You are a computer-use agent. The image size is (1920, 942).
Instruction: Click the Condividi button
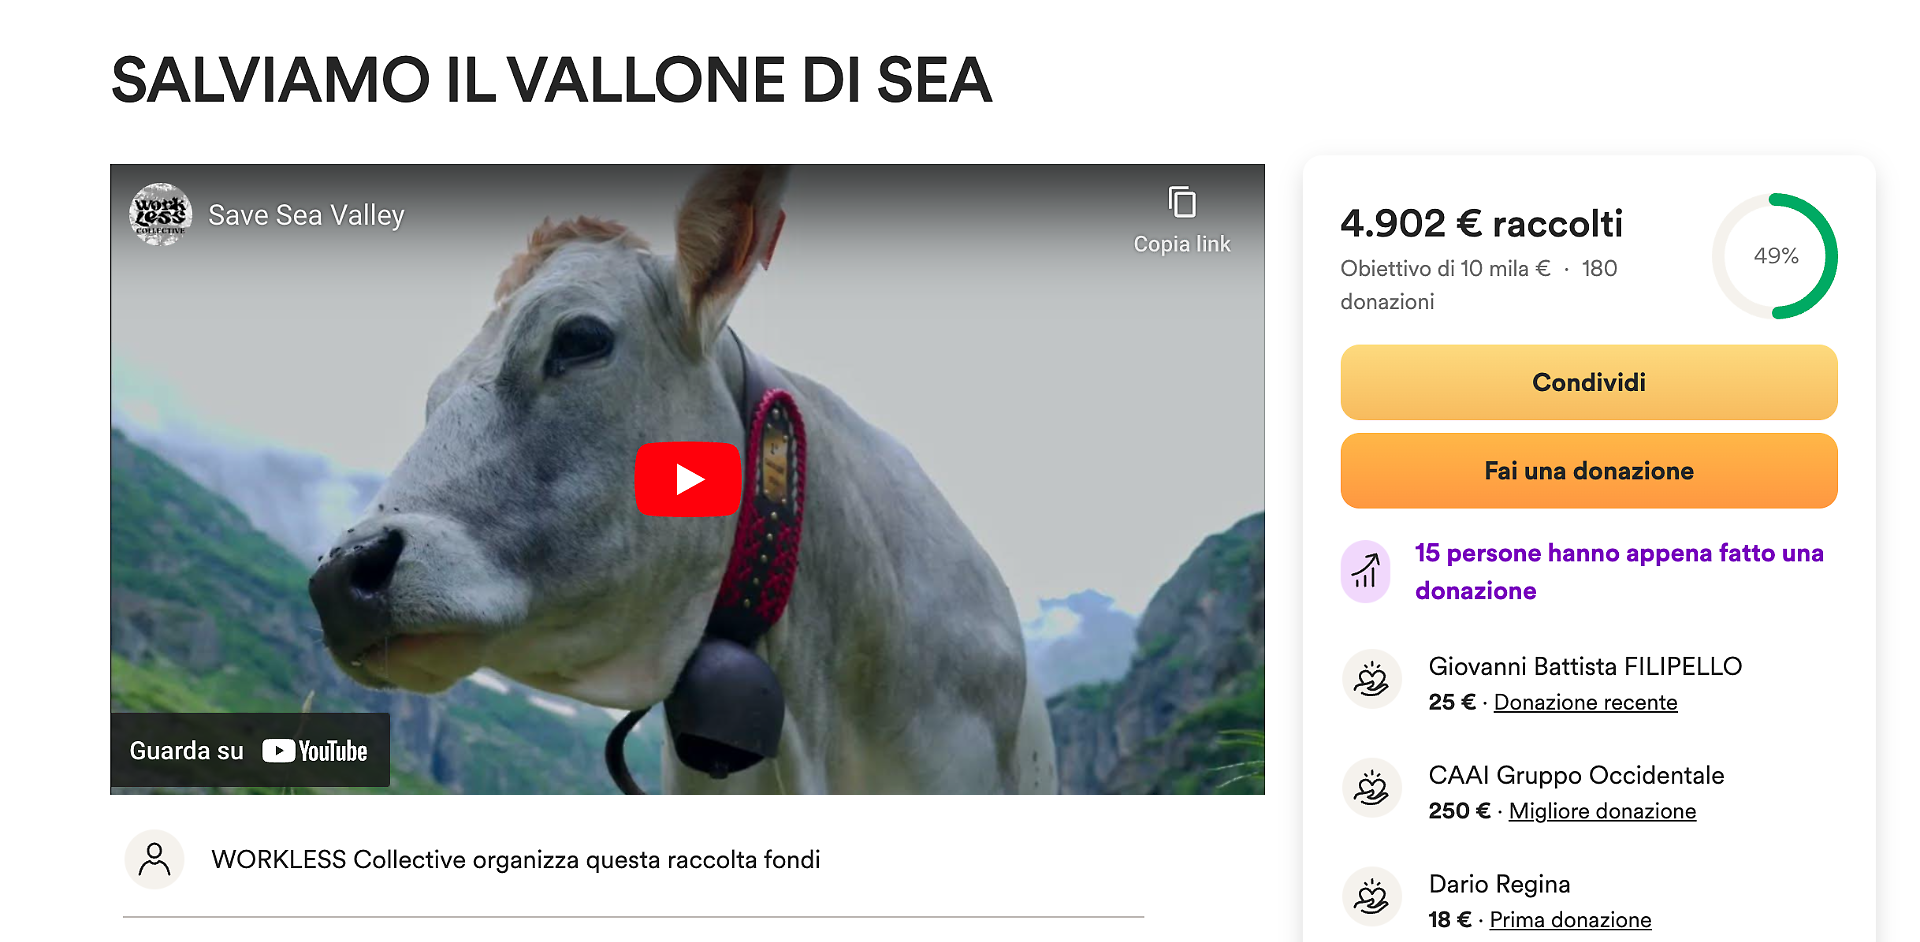pos(1589,382)
